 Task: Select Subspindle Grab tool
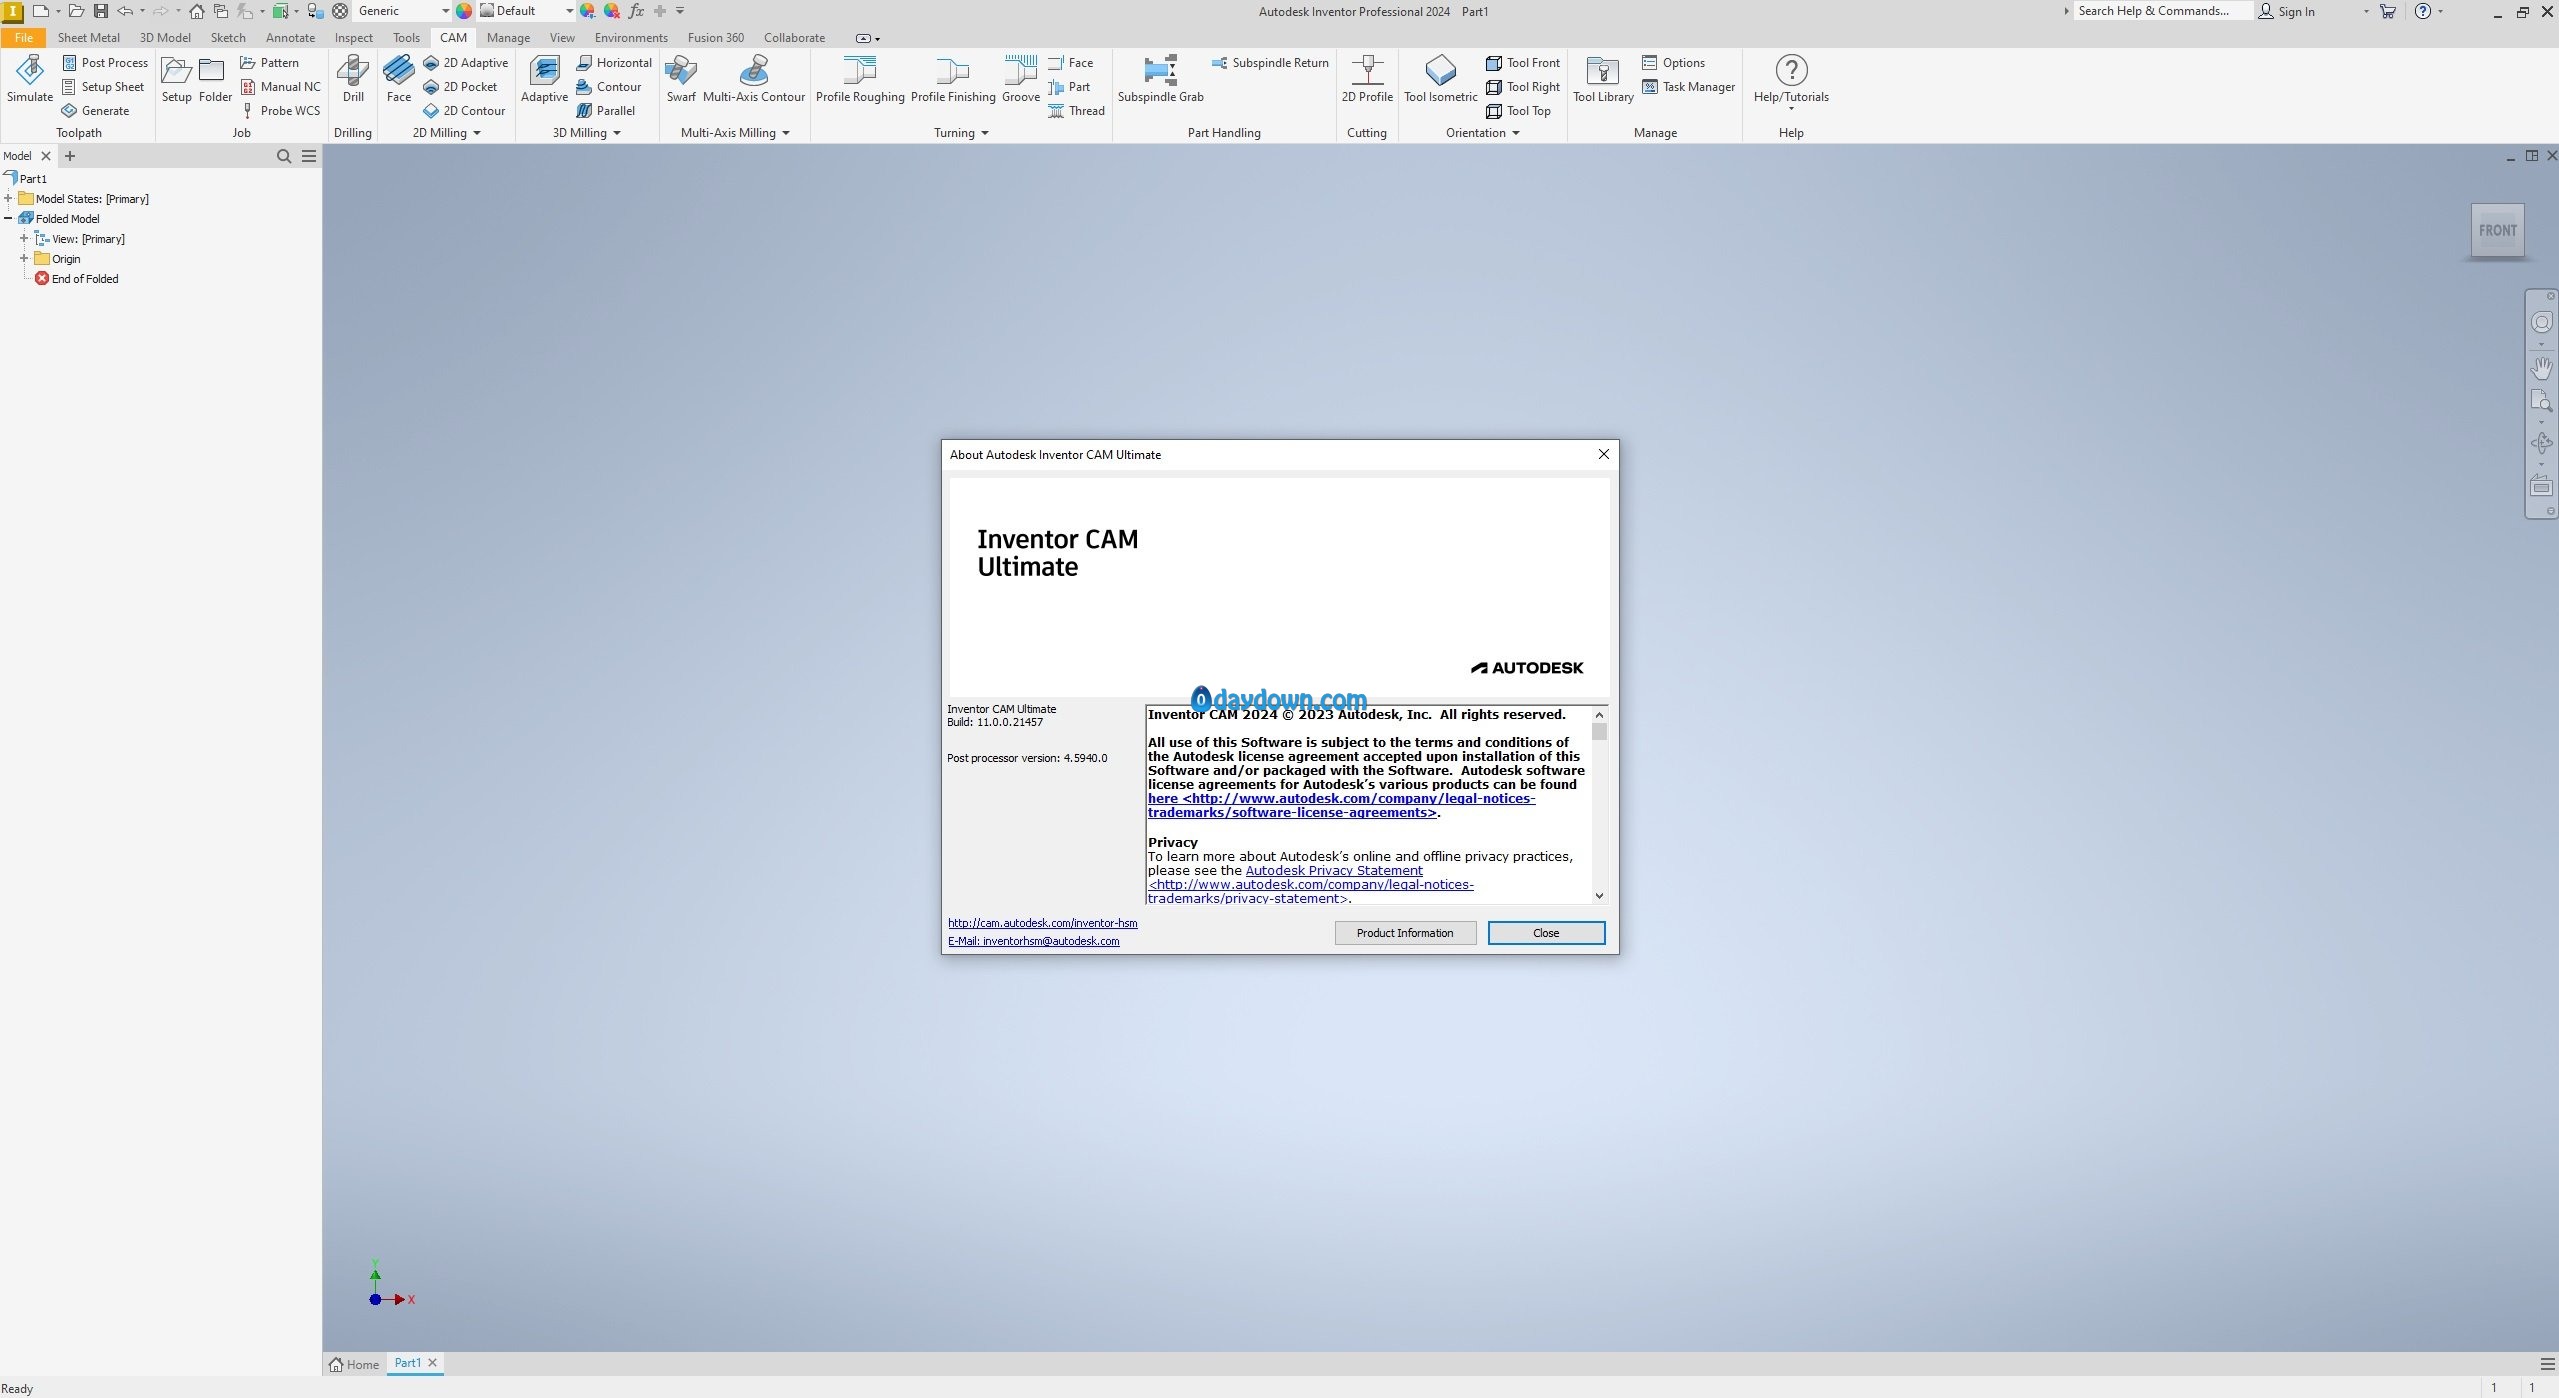point(1160,79)
